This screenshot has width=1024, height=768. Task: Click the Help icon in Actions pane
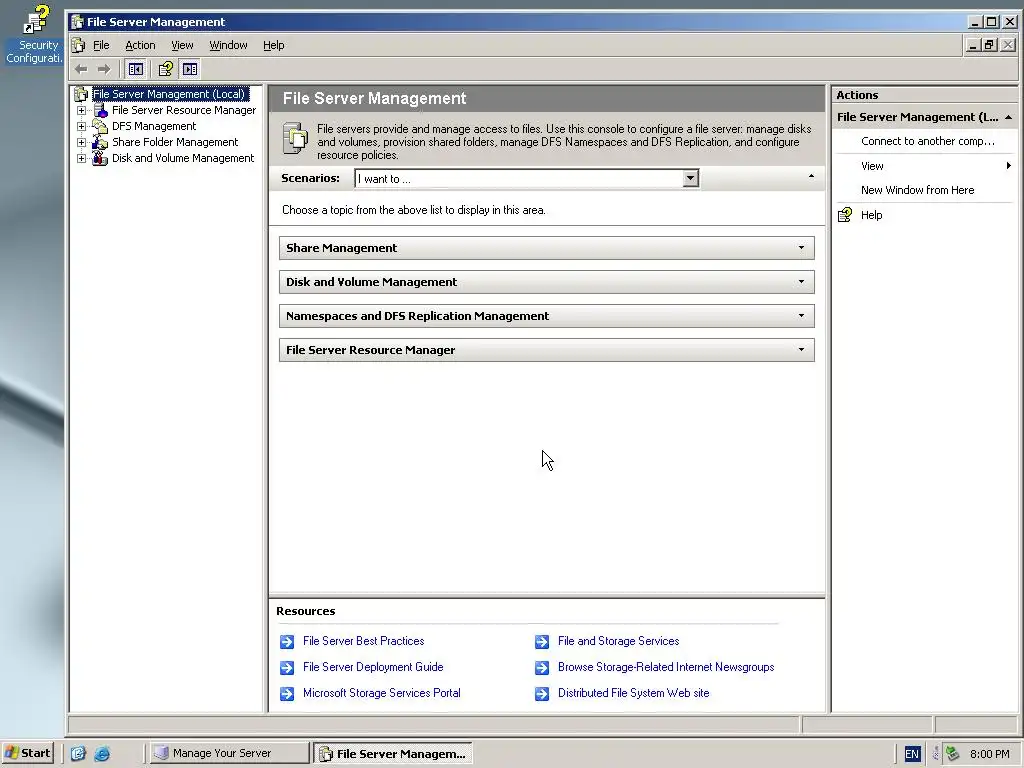845,215
